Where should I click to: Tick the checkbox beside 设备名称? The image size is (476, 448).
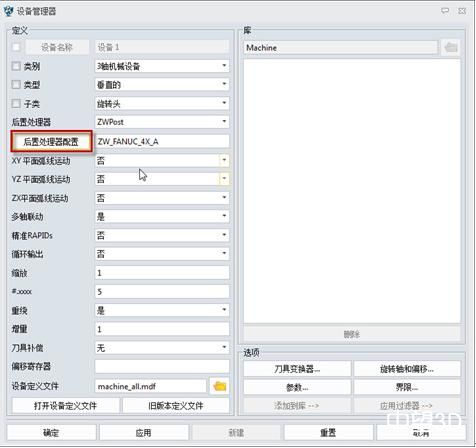tap(16, 47)
